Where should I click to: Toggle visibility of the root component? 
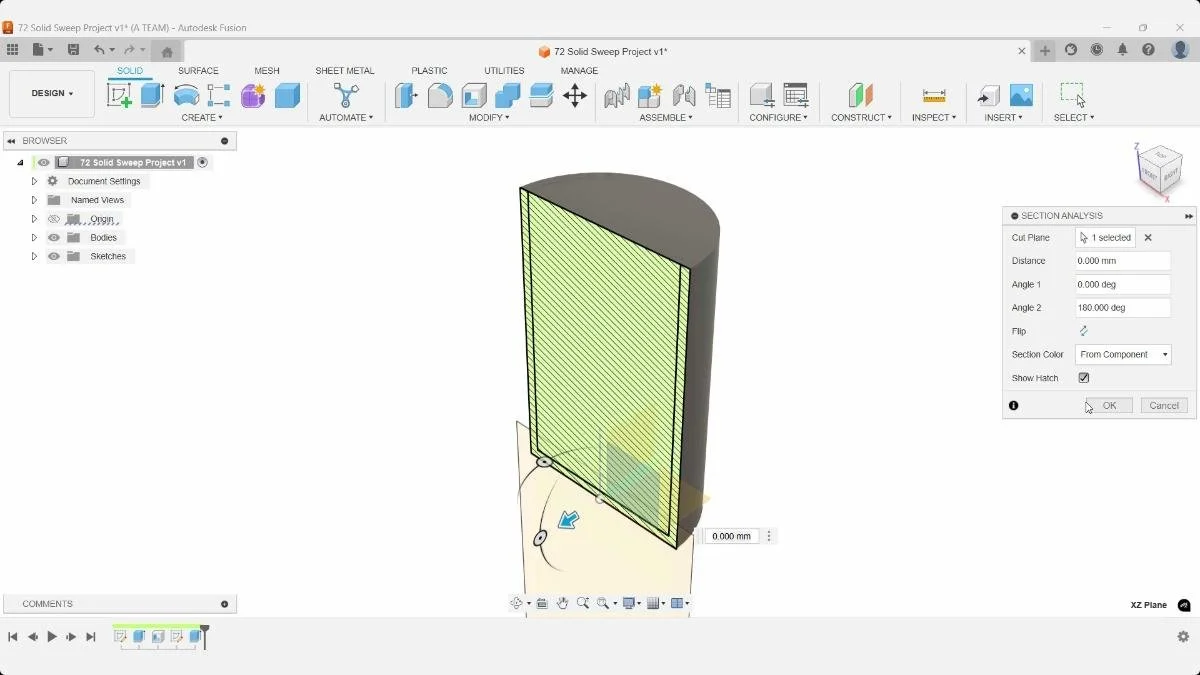(x=43, y=162)
